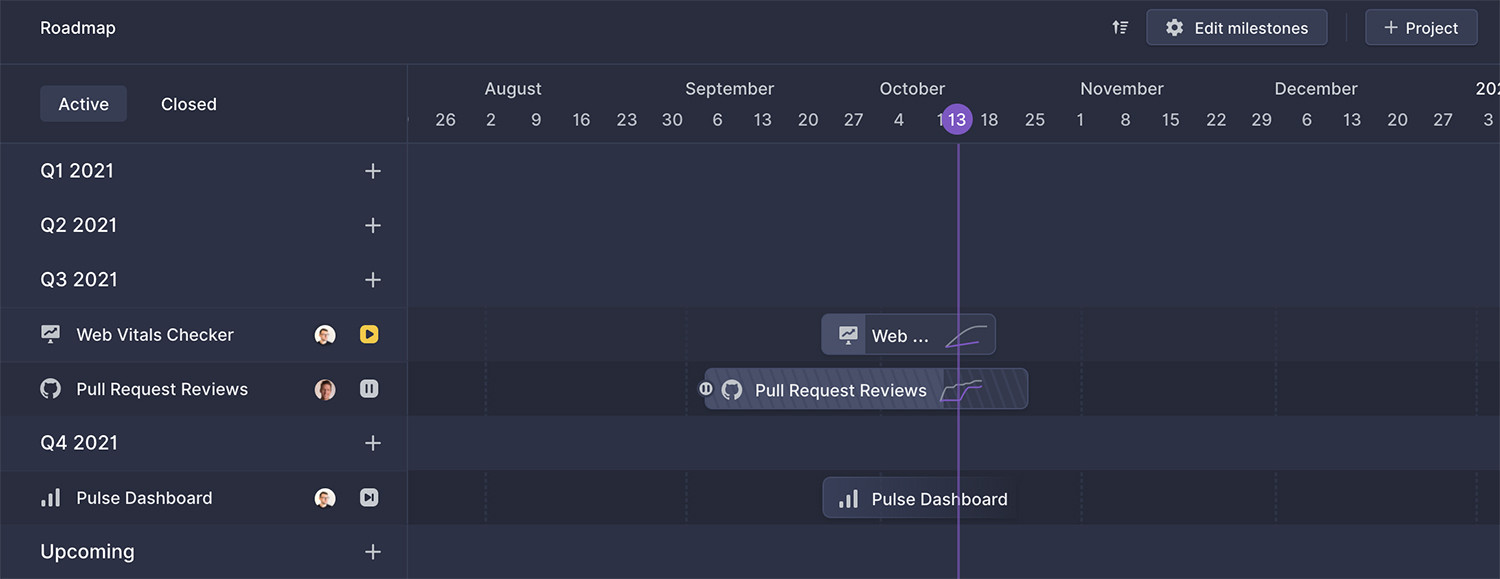
Task: Expand the Q3 2021 milestone row
Action: (x=372, y=279)
